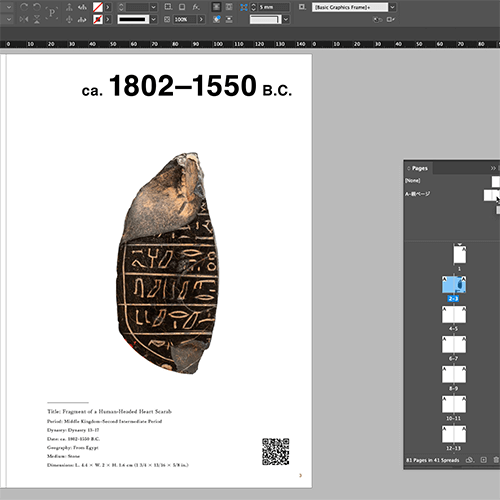Delete selected pages with trash icon
This screenshot has width=500, height=500.
pyautogui.click(x=496, y=460)
